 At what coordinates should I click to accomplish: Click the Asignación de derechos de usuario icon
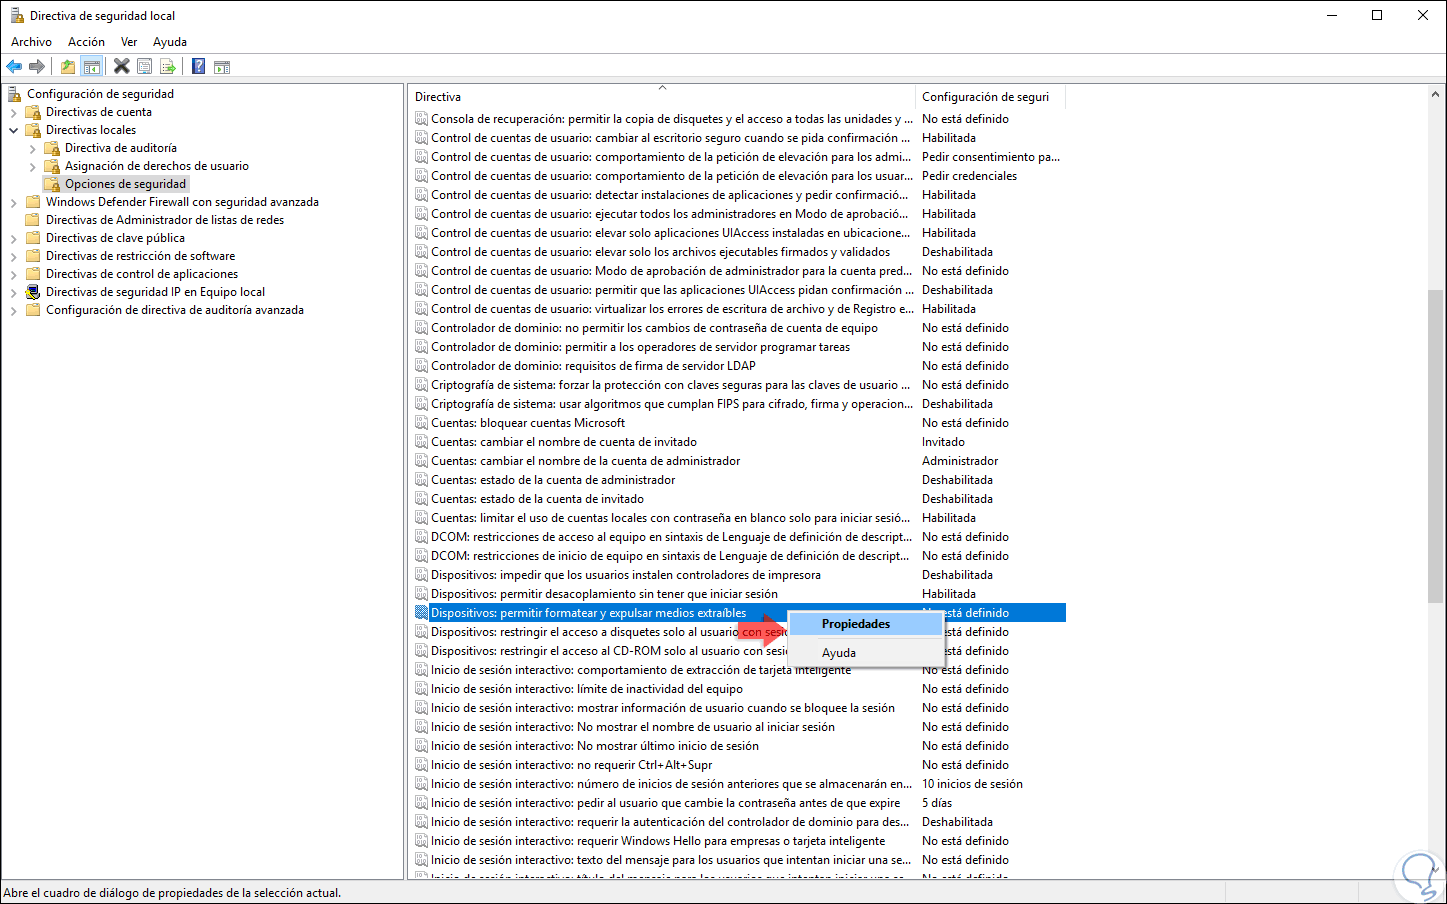click(x=52, y=166)
